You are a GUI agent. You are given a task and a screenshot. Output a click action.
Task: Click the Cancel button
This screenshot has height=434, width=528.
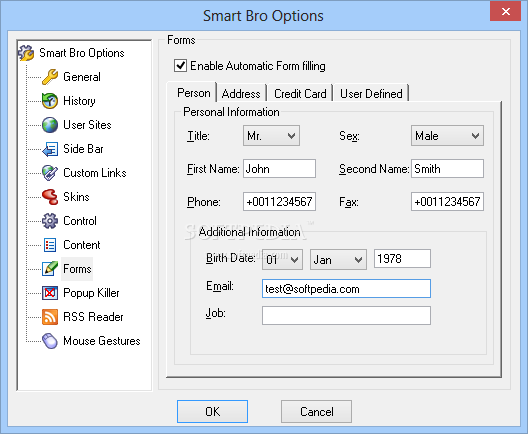pos(317,411)
